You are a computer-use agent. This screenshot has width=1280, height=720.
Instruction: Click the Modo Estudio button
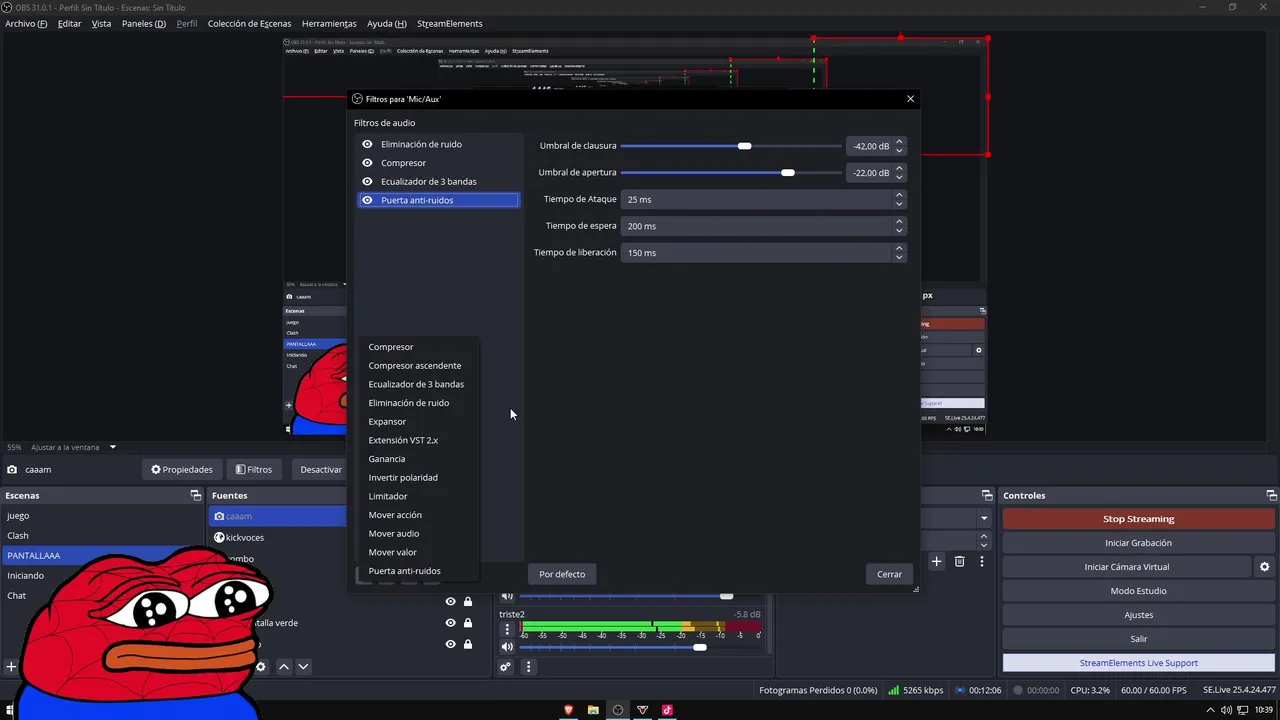[1138, 591]
